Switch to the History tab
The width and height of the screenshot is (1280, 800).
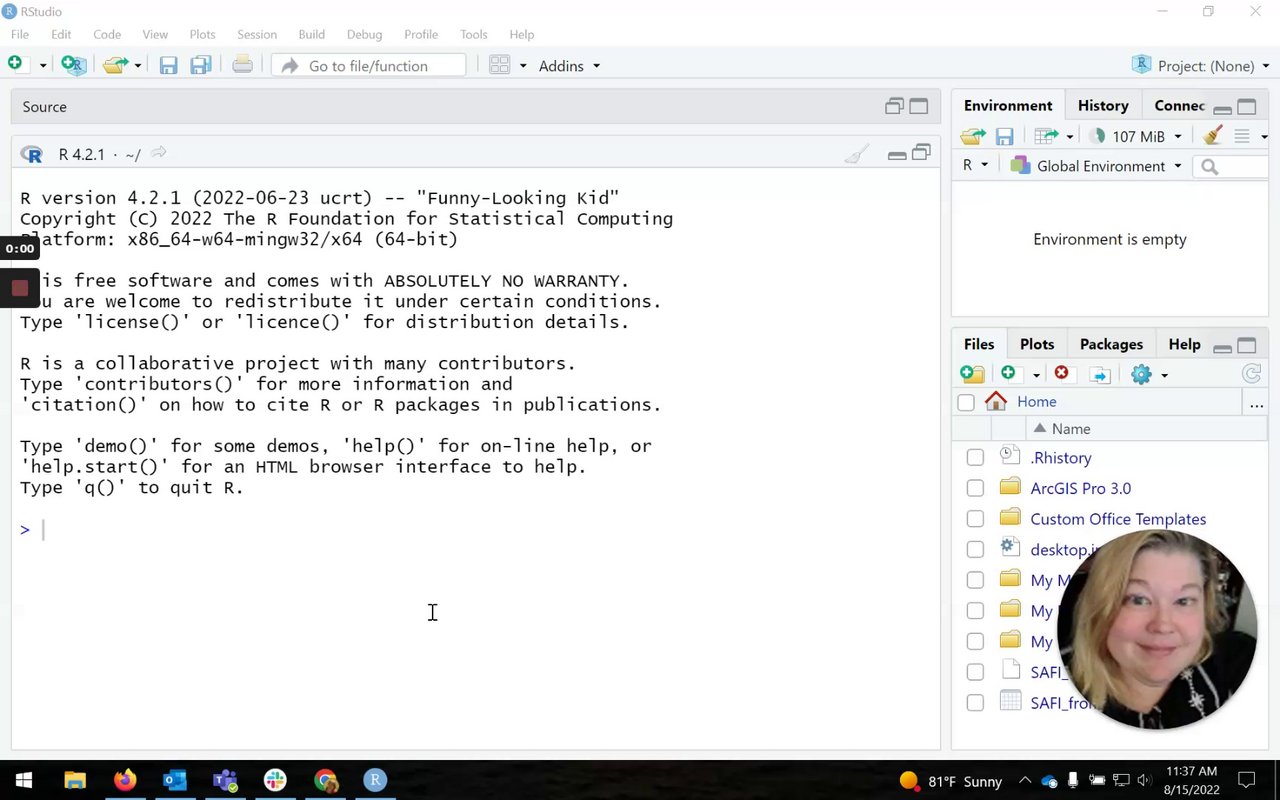(1103, 105)
